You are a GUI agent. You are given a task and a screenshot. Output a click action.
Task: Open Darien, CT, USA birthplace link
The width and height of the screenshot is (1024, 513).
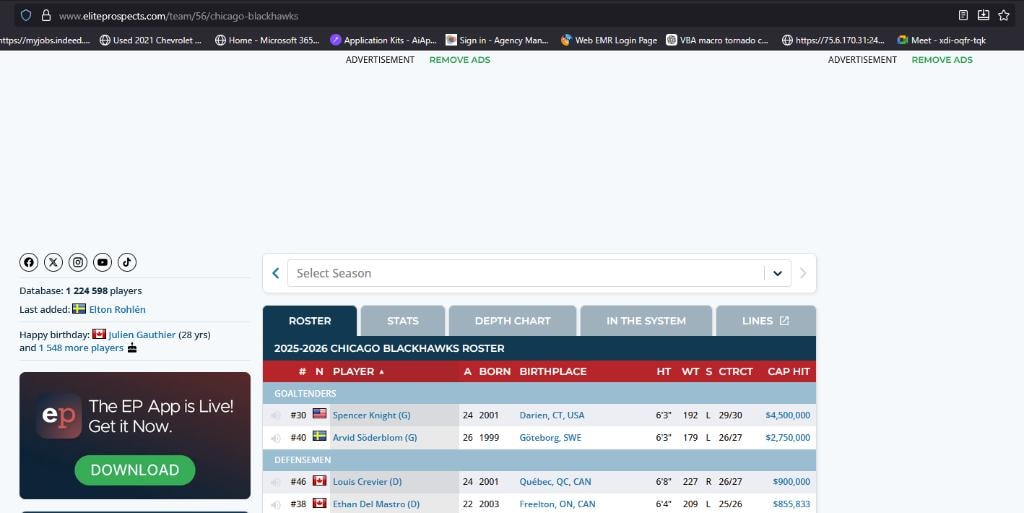pyautogui.click(x=552, y=415)
